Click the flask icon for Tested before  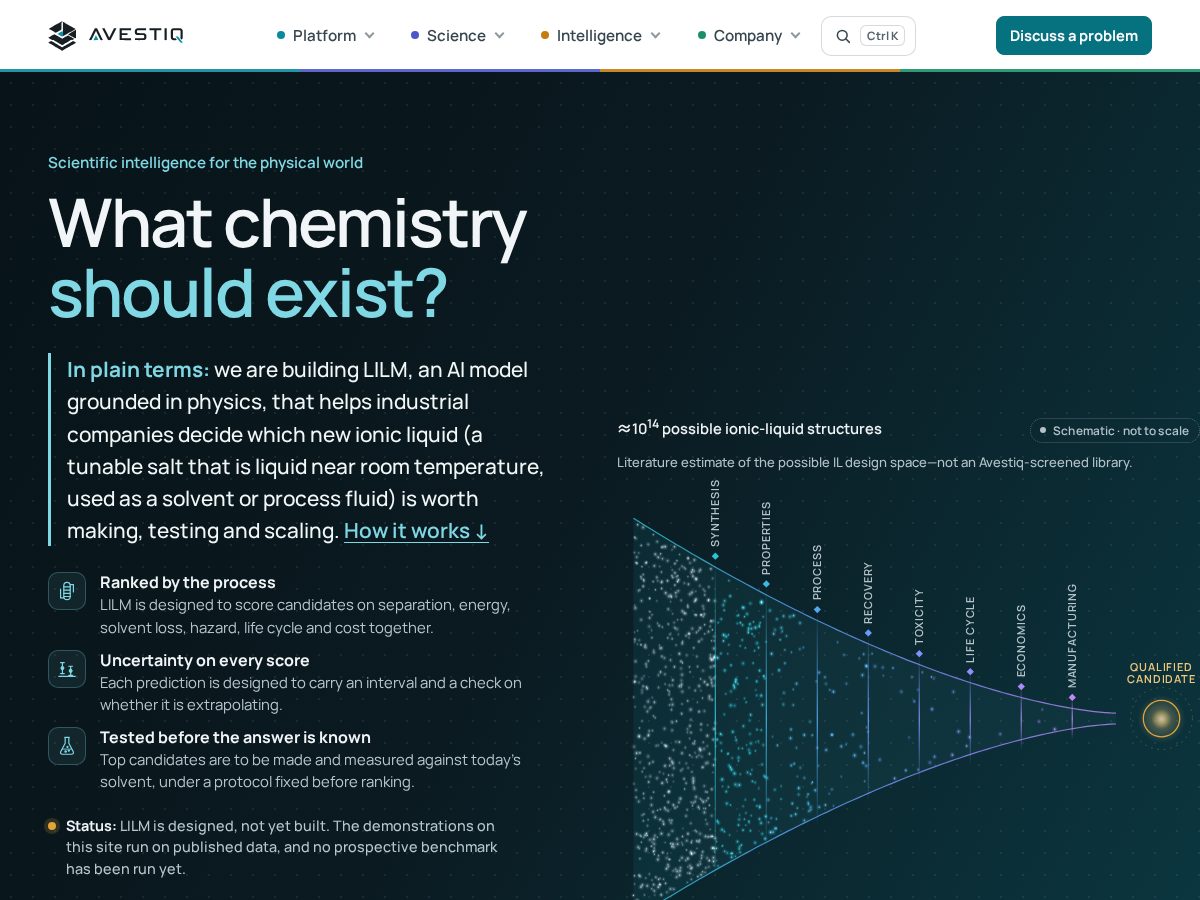(67, 746)
